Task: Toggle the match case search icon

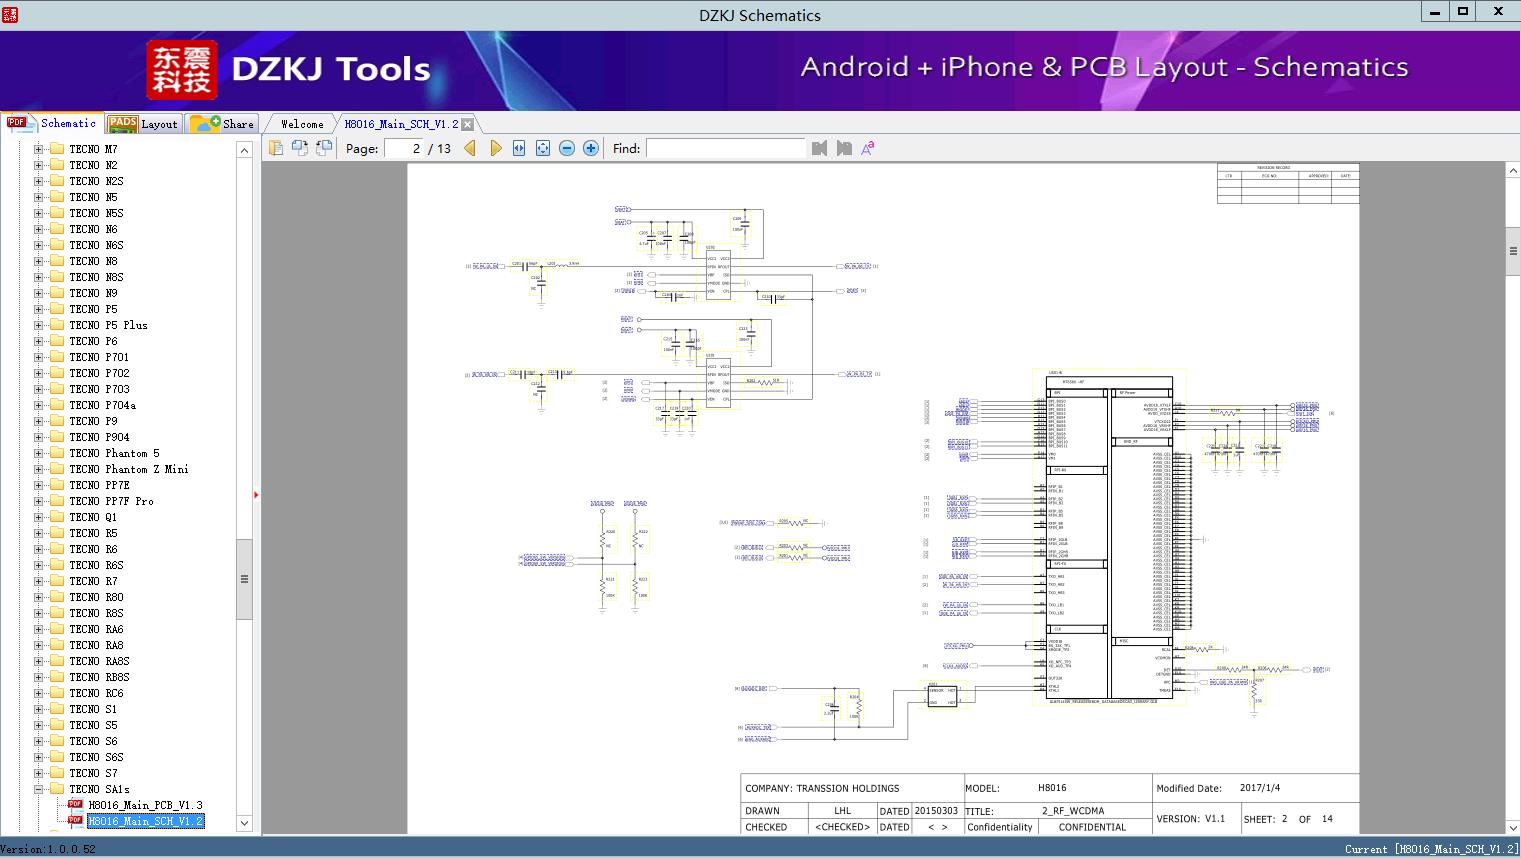Action: pos(868,148)
